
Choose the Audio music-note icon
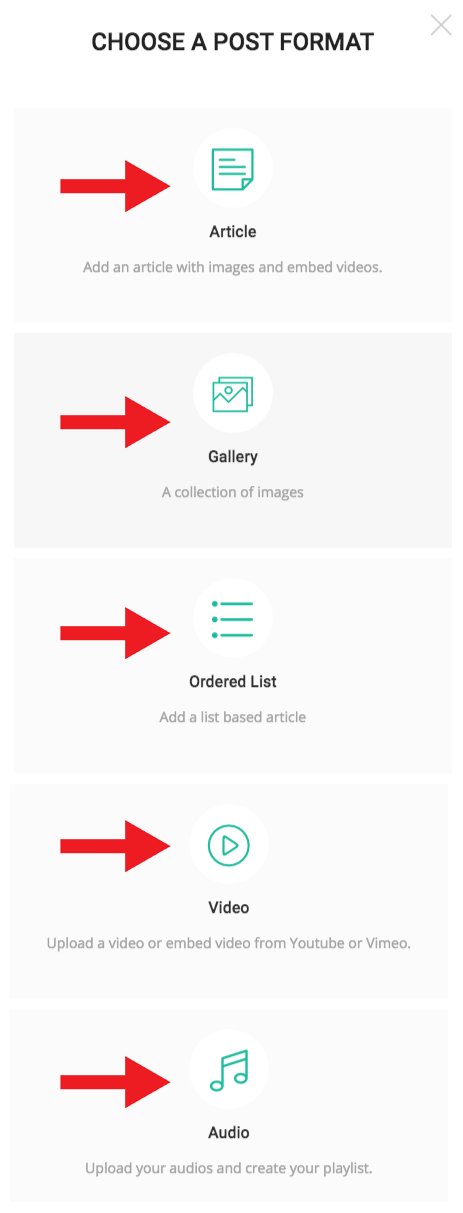click(x=229, y=1071)
